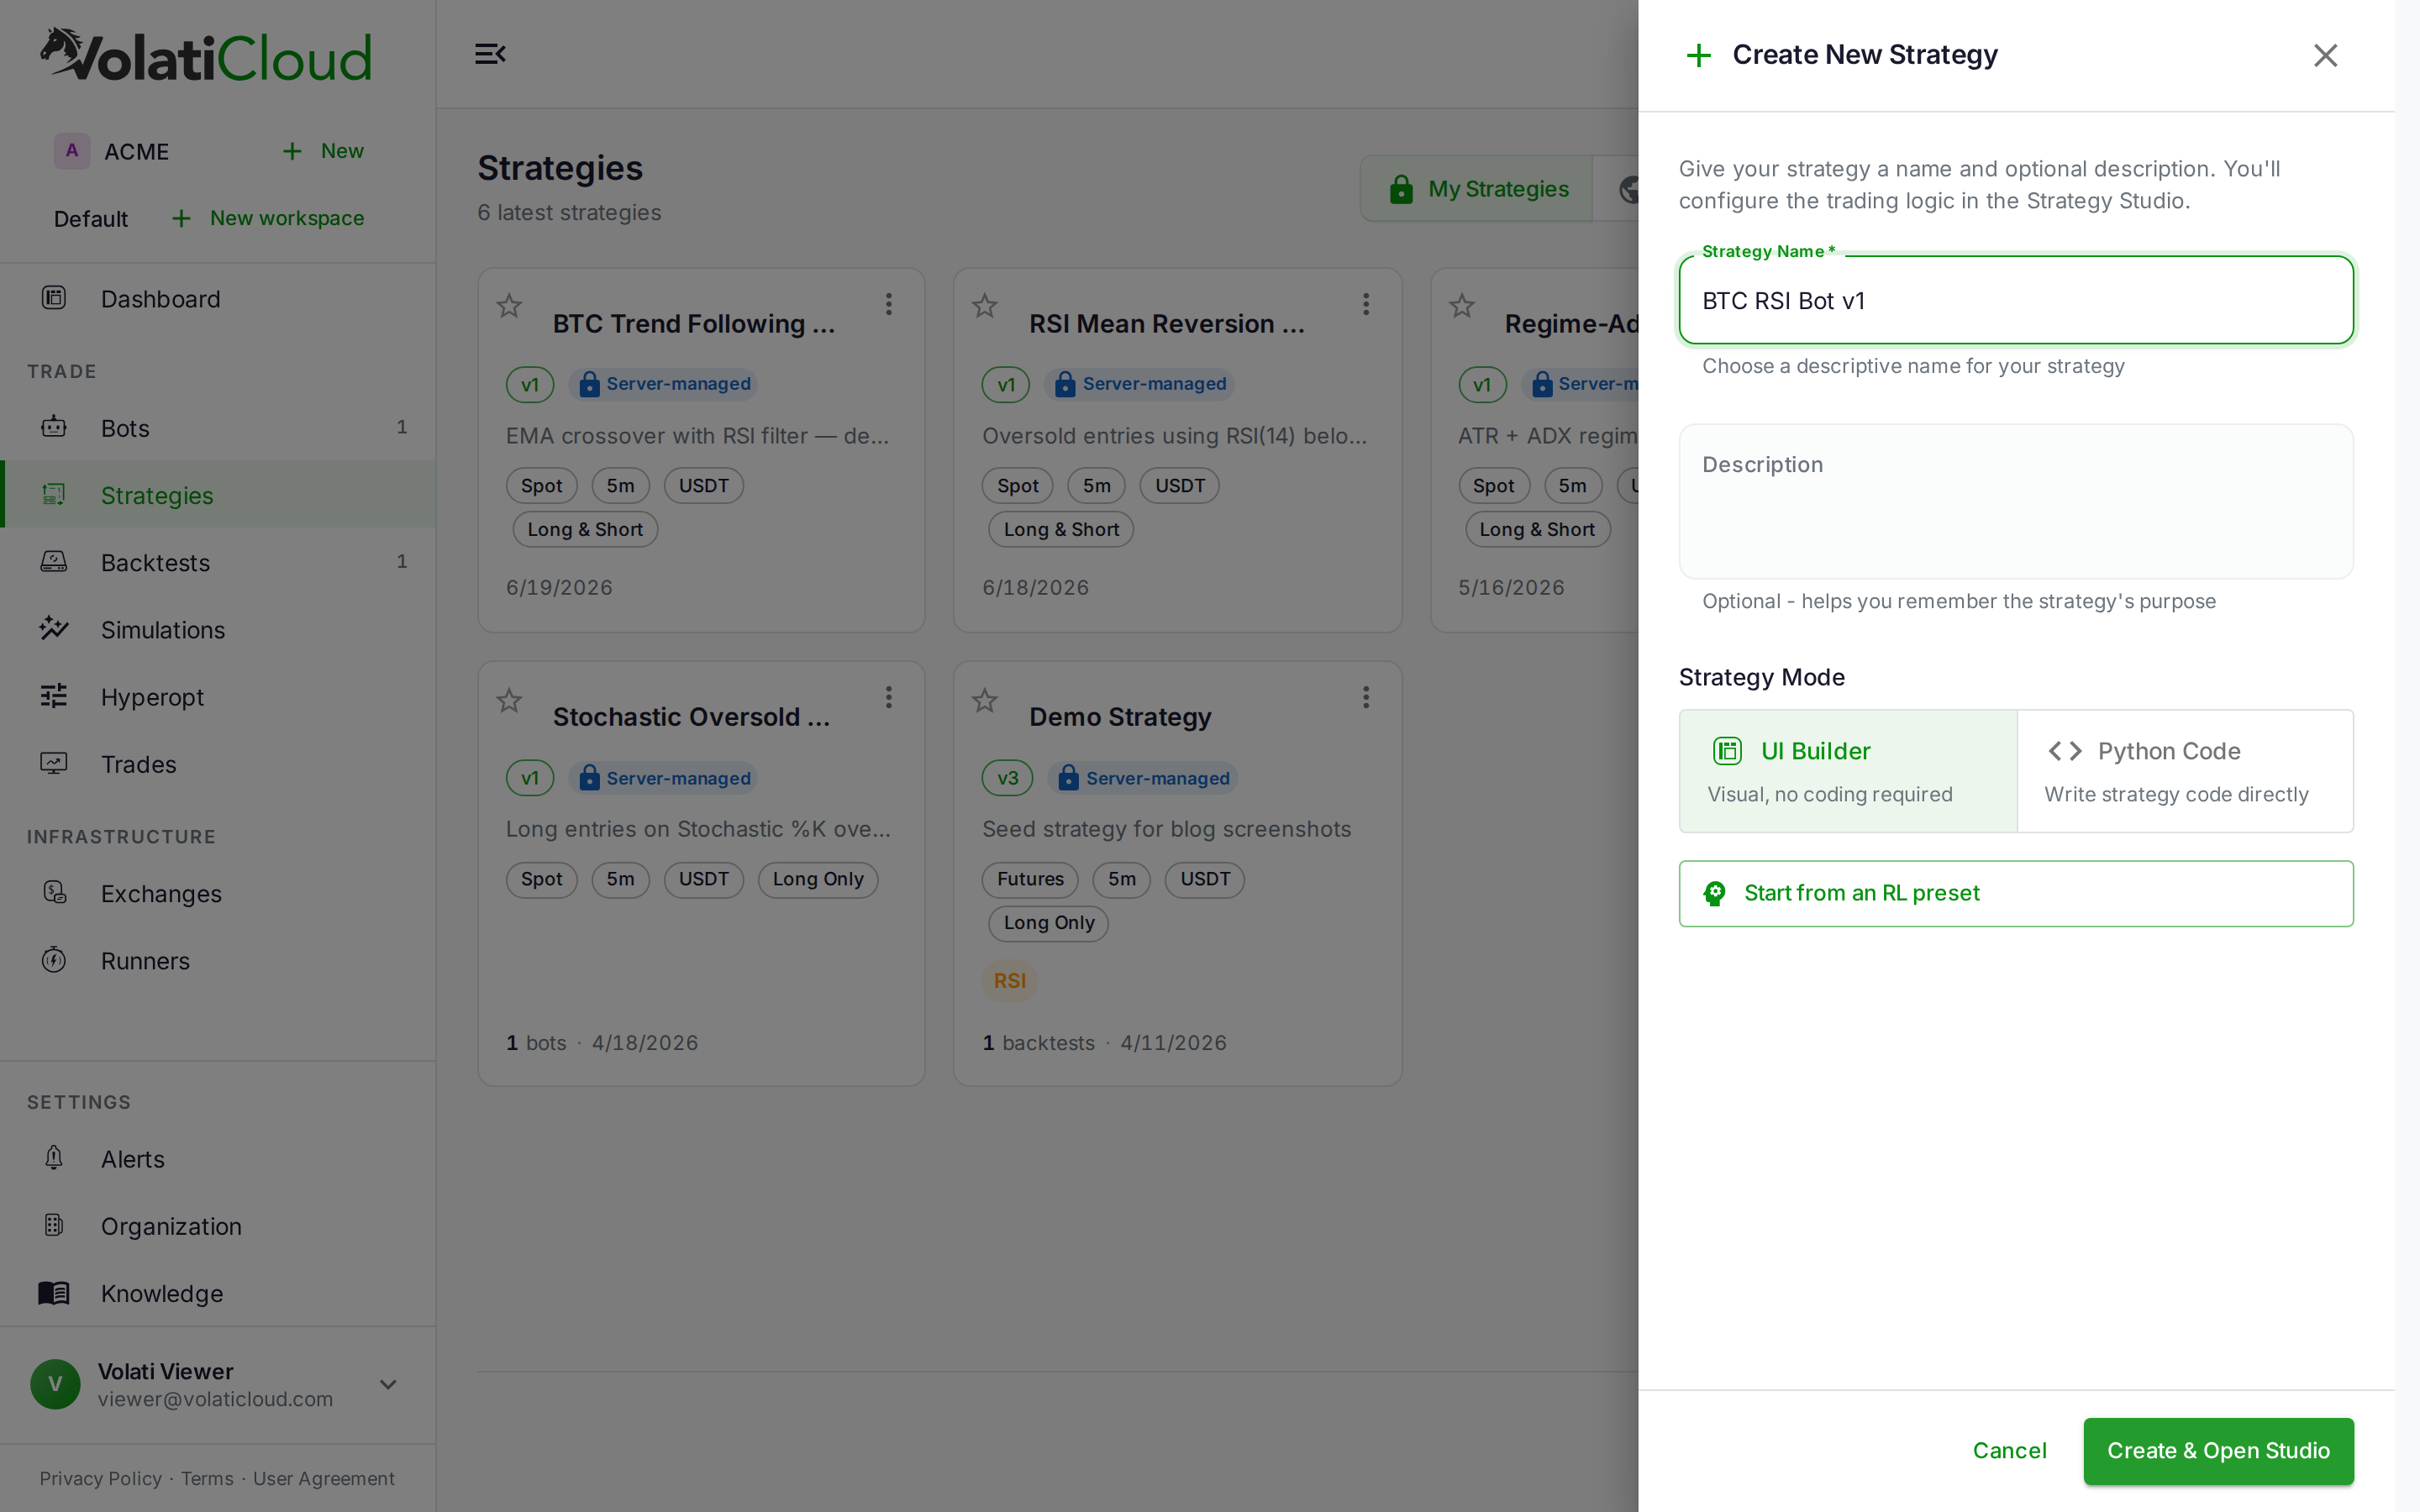Click the Dashboard sidebar icon
2420x1512 pixels.
(x=54, y=298)
